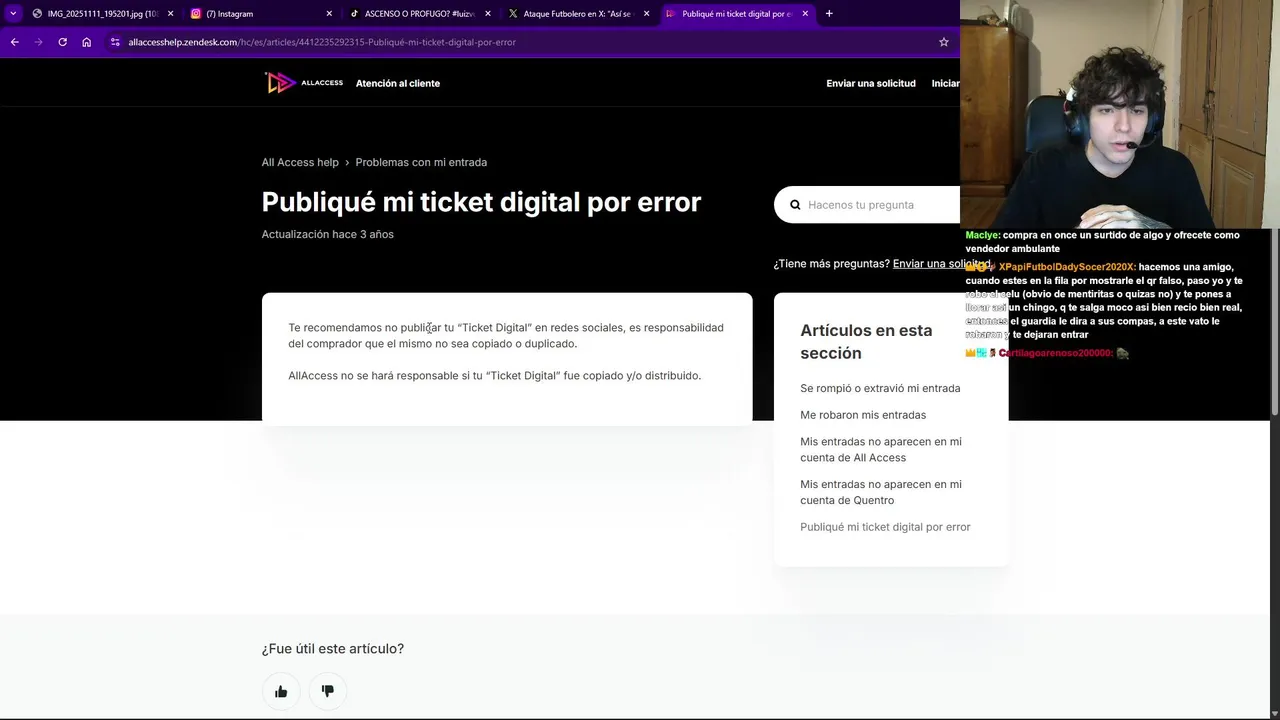Viewport: 1280px width, 720px height.
Task: Open Se rompió o extravió mi entrada article
Action: (x=880, y=388)
